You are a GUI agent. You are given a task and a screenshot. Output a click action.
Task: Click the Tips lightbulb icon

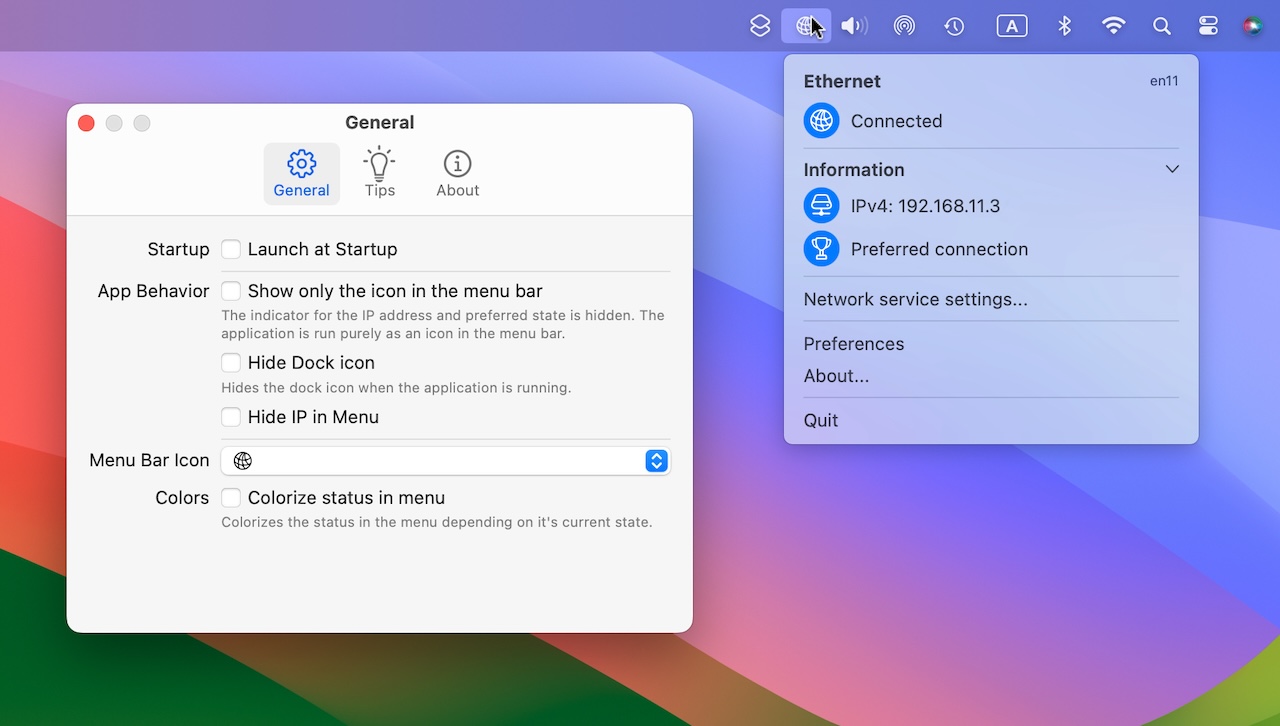click(379, 163)
